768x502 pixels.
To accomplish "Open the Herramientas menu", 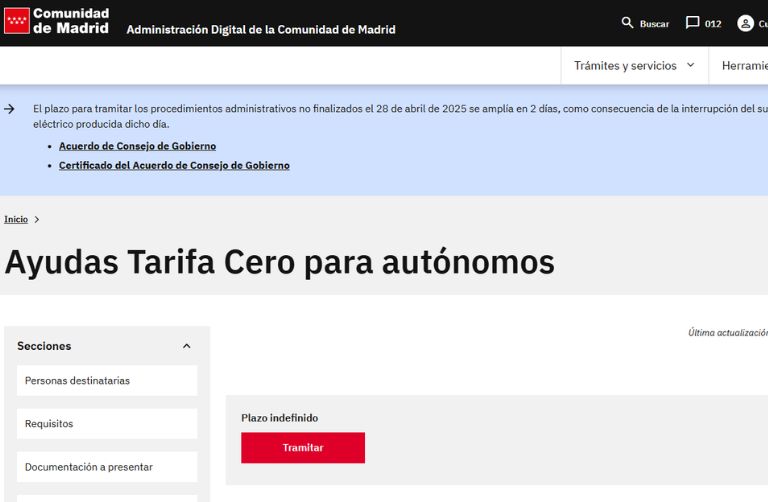I will 744,66.
